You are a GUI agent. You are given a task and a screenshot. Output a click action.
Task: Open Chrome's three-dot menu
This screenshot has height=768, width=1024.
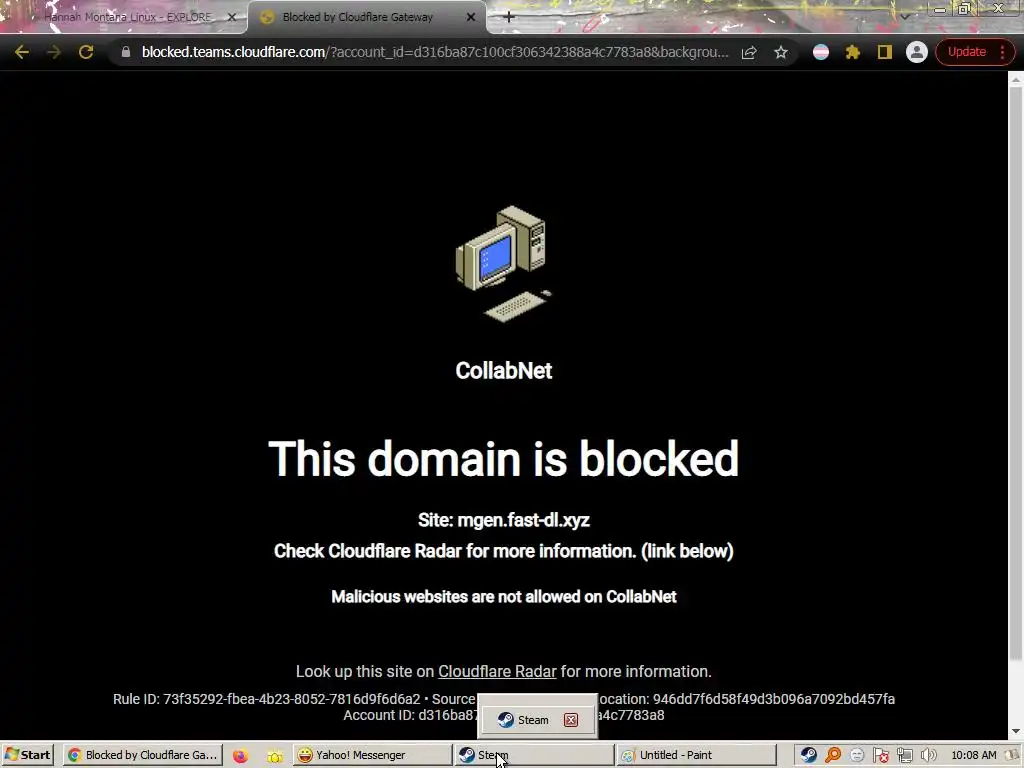pos(1002,52)
